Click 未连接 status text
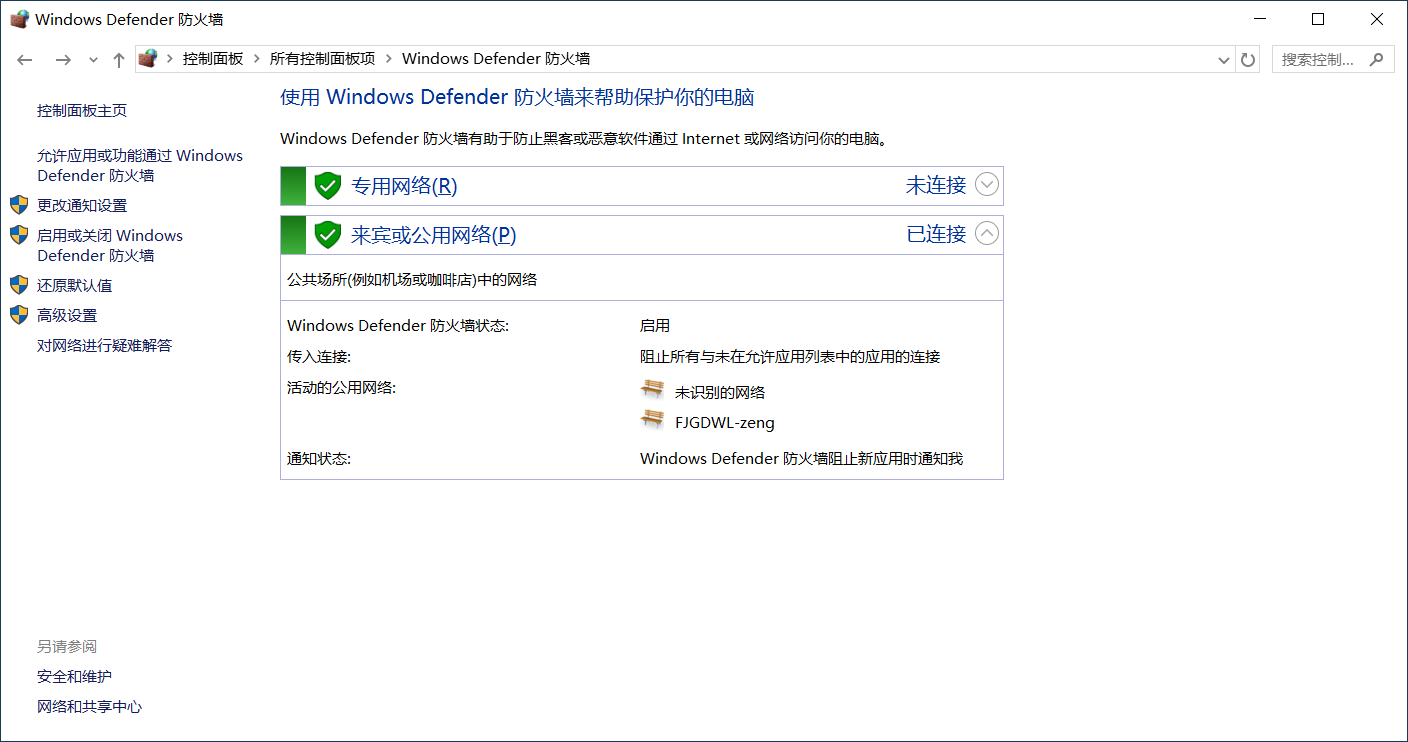The height and width of the screenshot is (742, 1408). click(x=936, y=185)
